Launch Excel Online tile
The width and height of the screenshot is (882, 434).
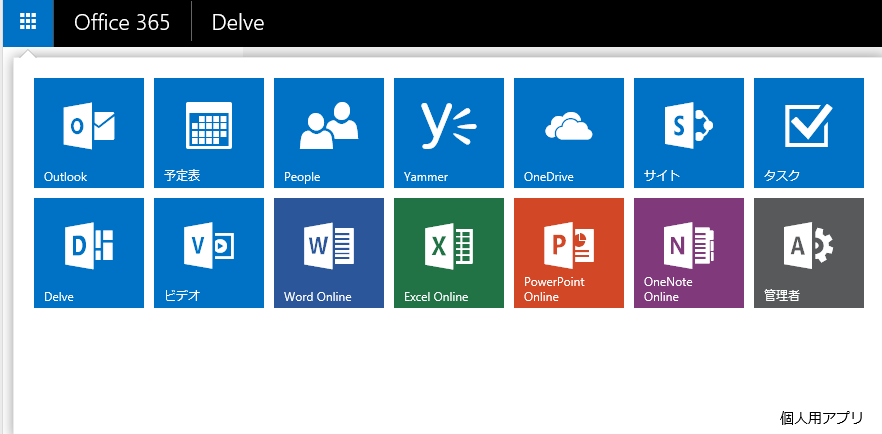(x=449, y=253)
